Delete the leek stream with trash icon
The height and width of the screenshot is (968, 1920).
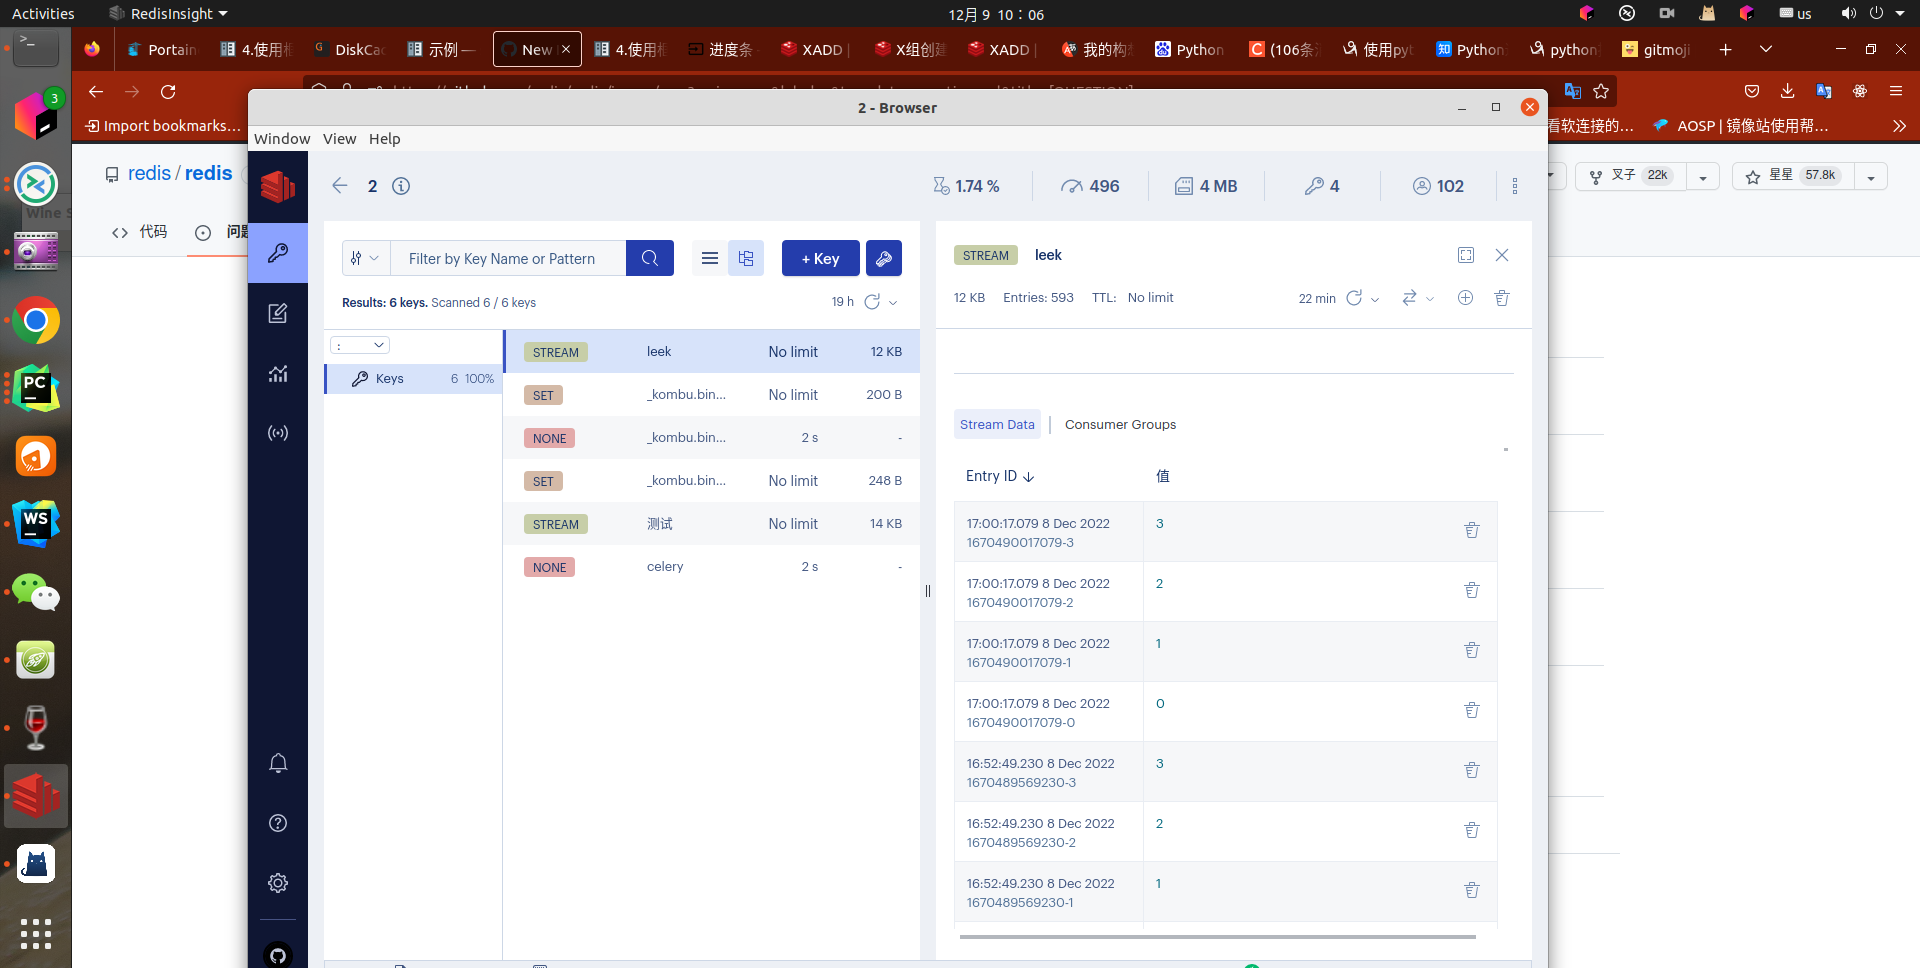(1502, 298)
